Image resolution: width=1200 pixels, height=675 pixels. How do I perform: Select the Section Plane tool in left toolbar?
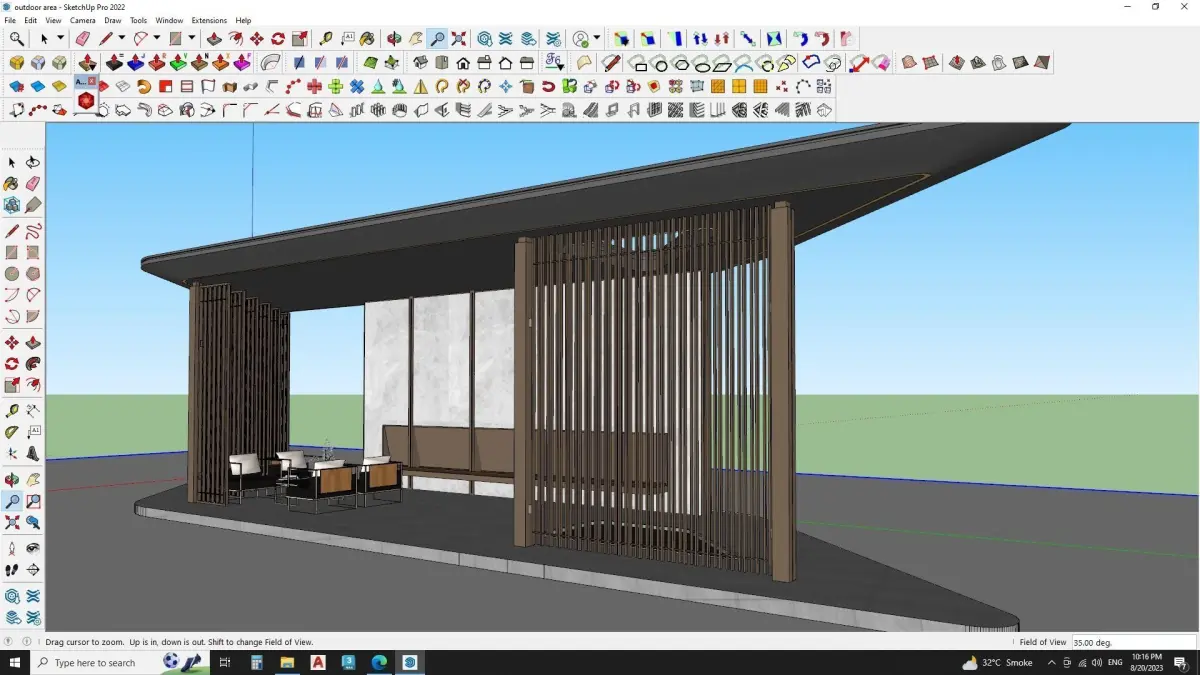[33, 570]
